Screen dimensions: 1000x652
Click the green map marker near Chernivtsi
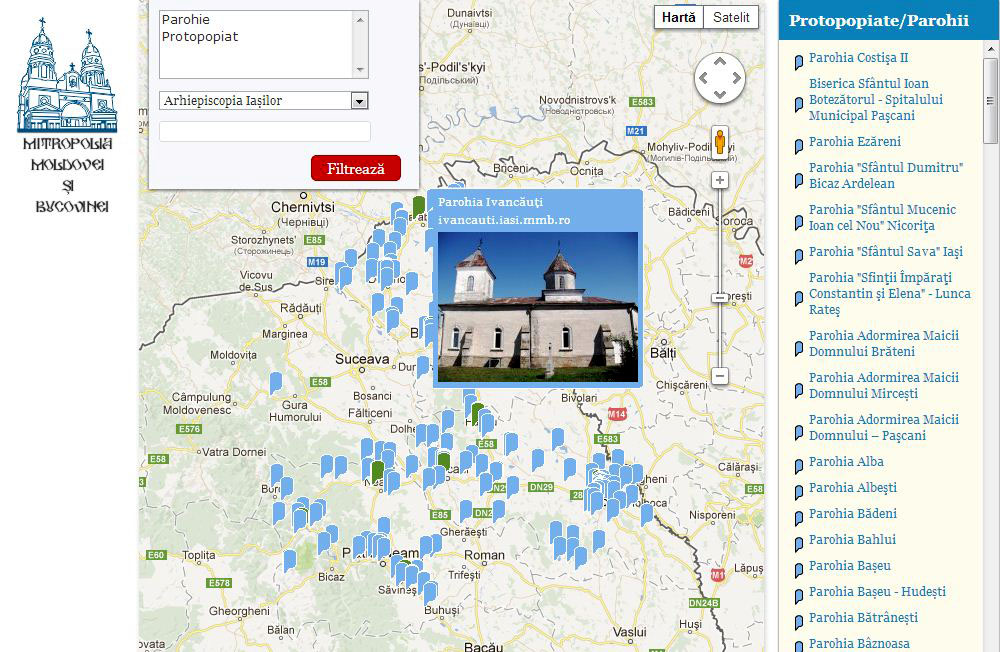click(418, 207)
